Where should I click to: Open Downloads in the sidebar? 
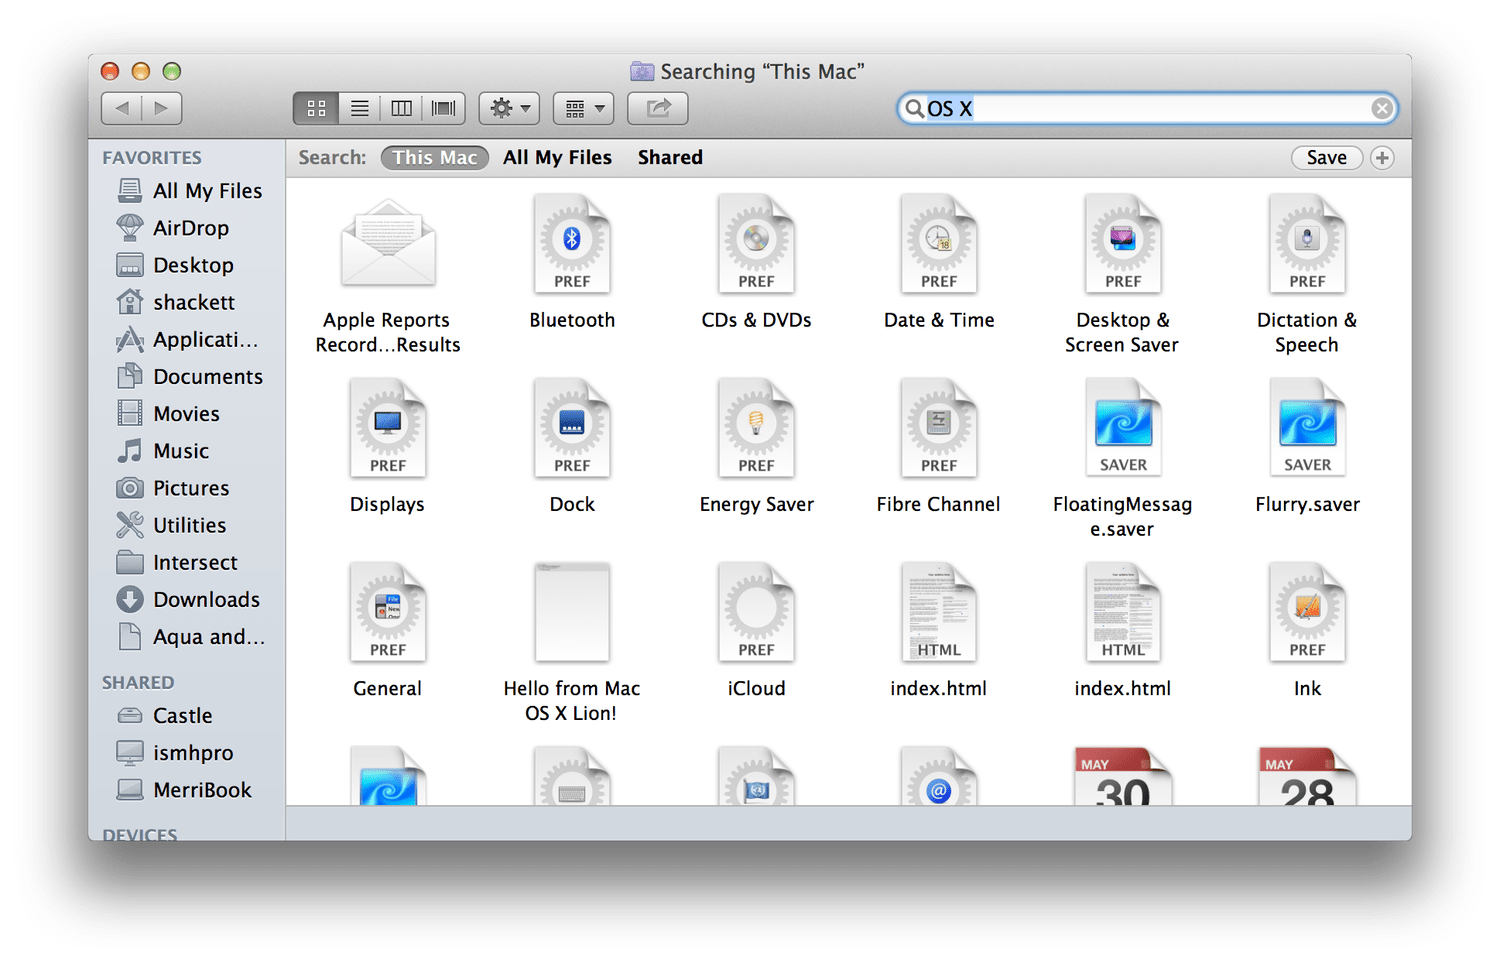click(x=188, y=599)
